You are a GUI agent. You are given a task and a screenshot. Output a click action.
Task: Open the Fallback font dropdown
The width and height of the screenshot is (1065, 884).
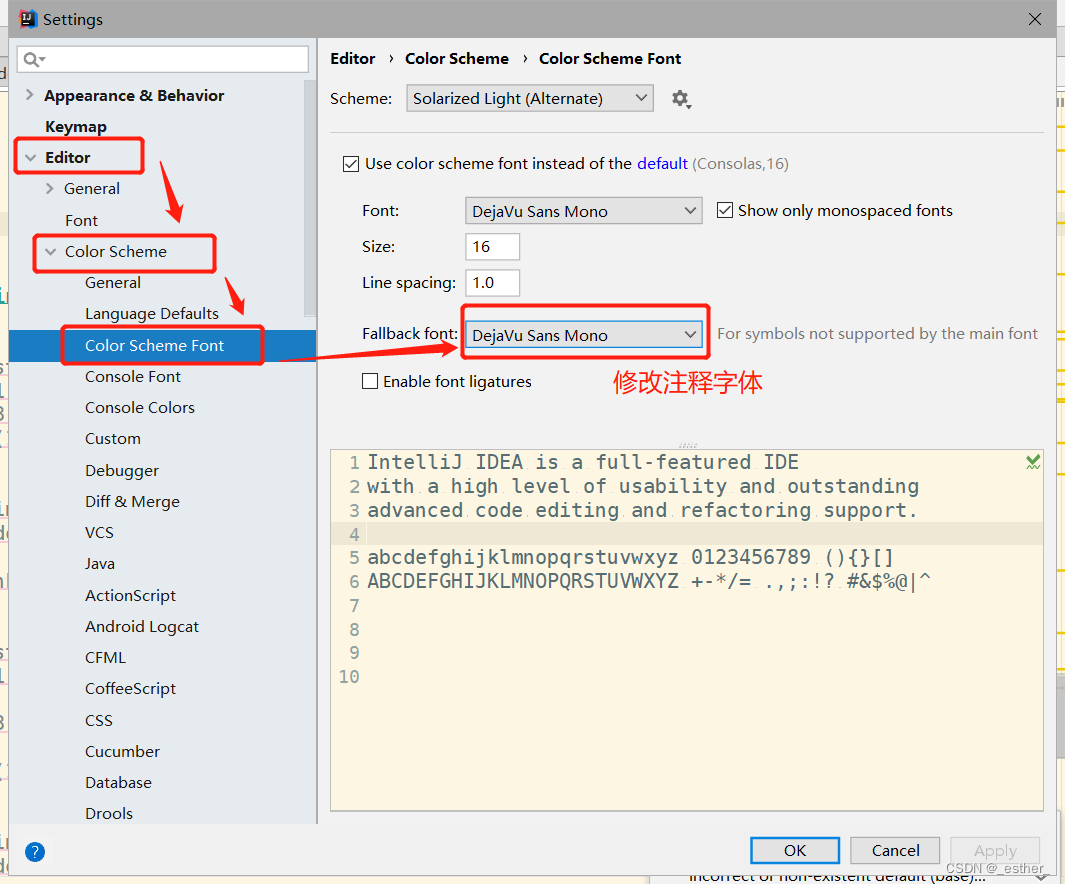pos(583,335)
